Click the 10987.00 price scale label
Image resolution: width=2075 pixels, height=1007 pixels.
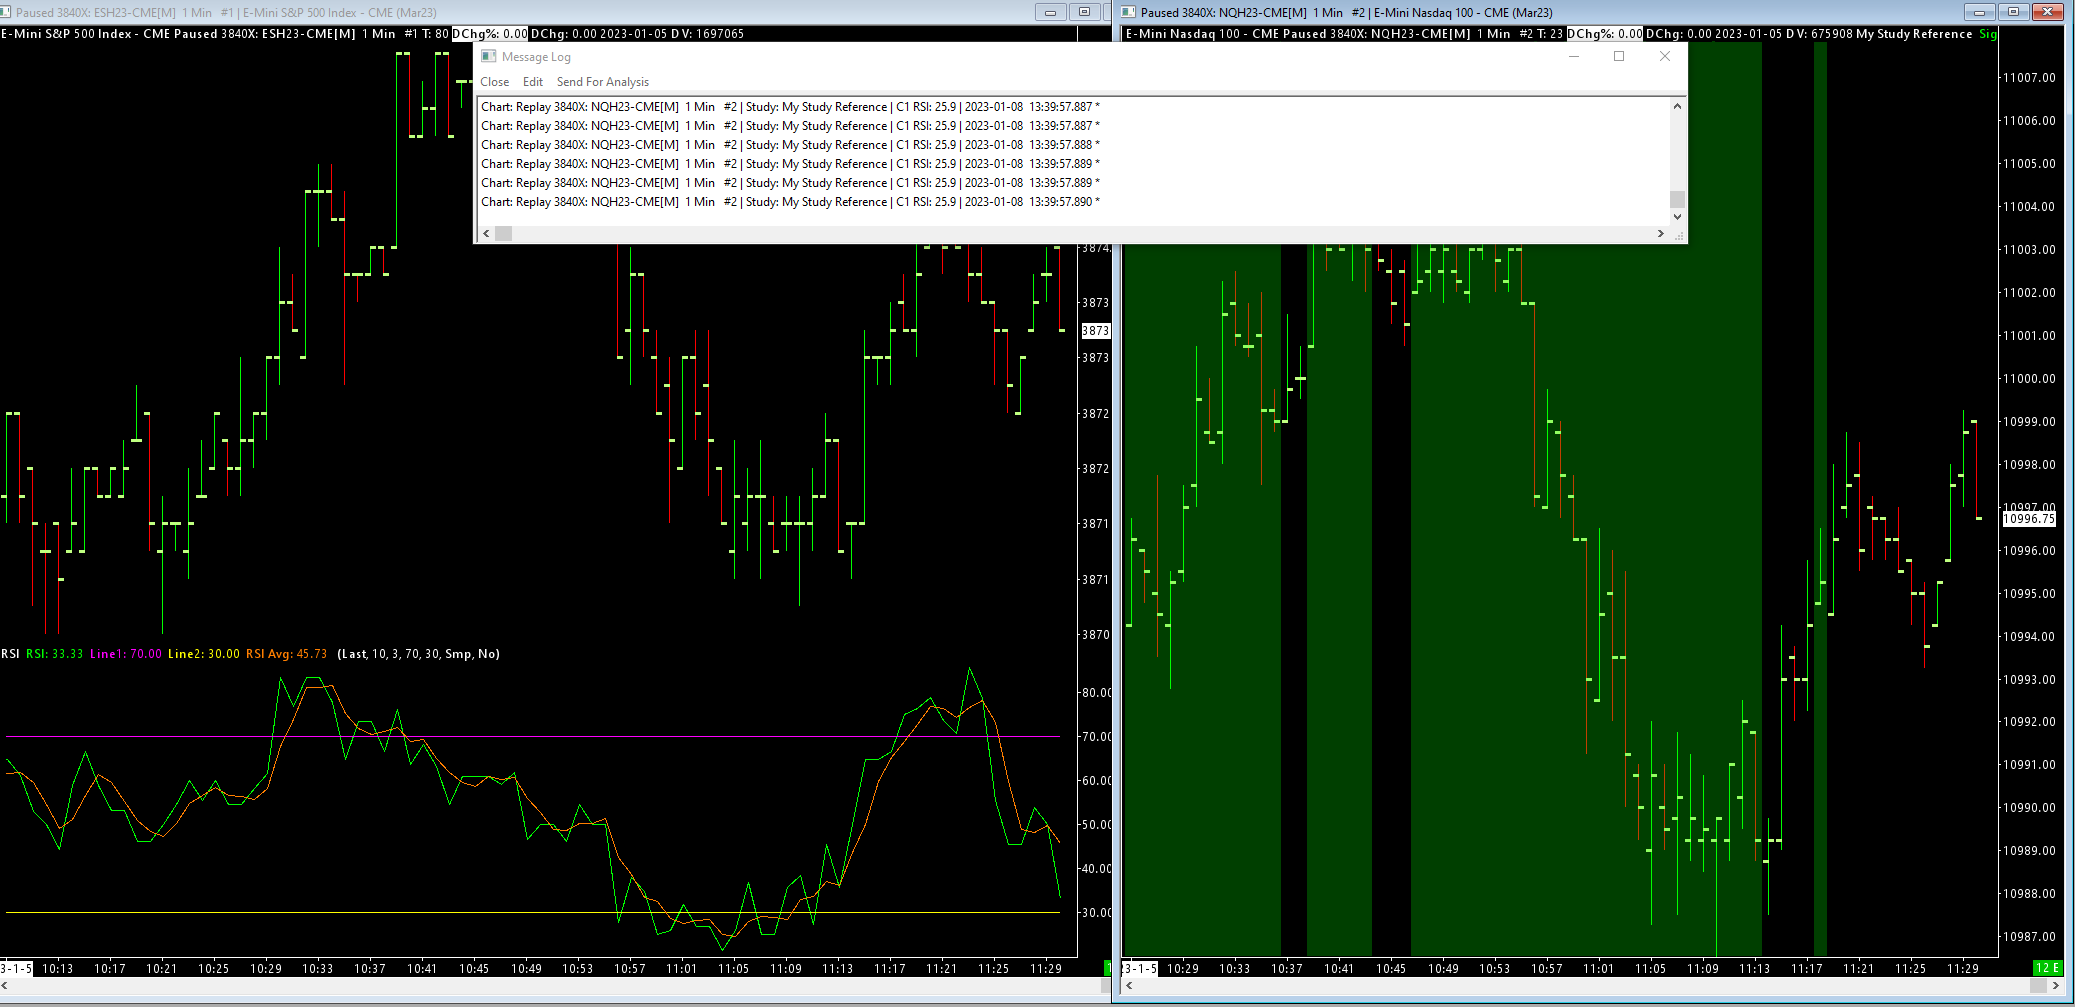2029,937
